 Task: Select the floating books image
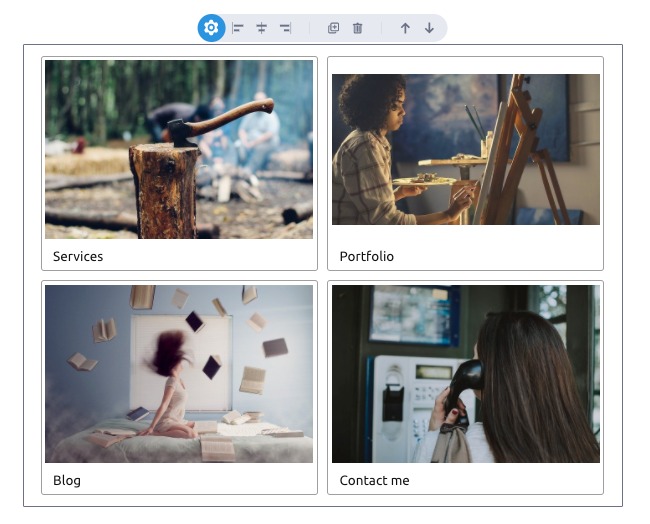[x=179, y=374]
